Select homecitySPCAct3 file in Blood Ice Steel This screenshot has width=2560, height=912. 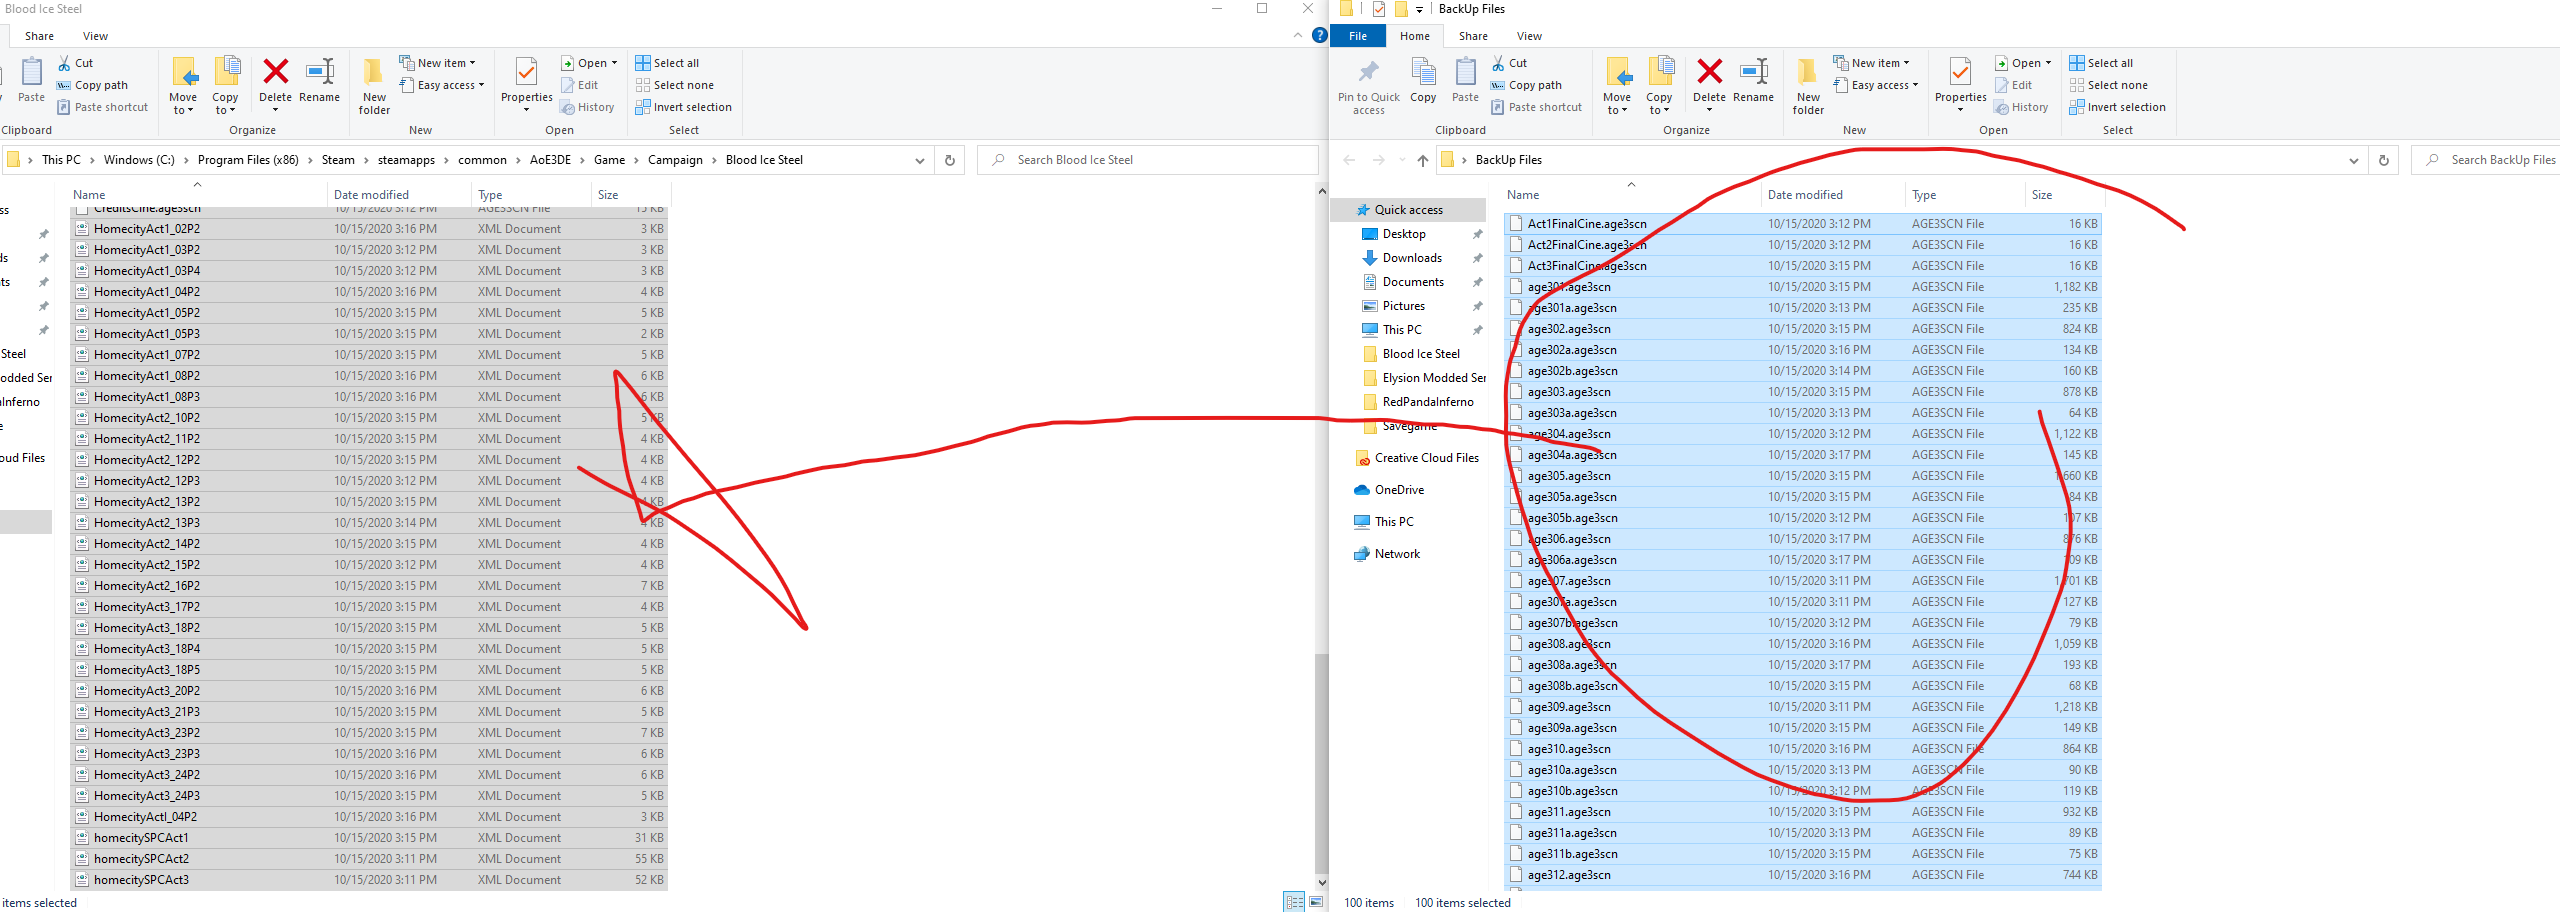(368, 880)
